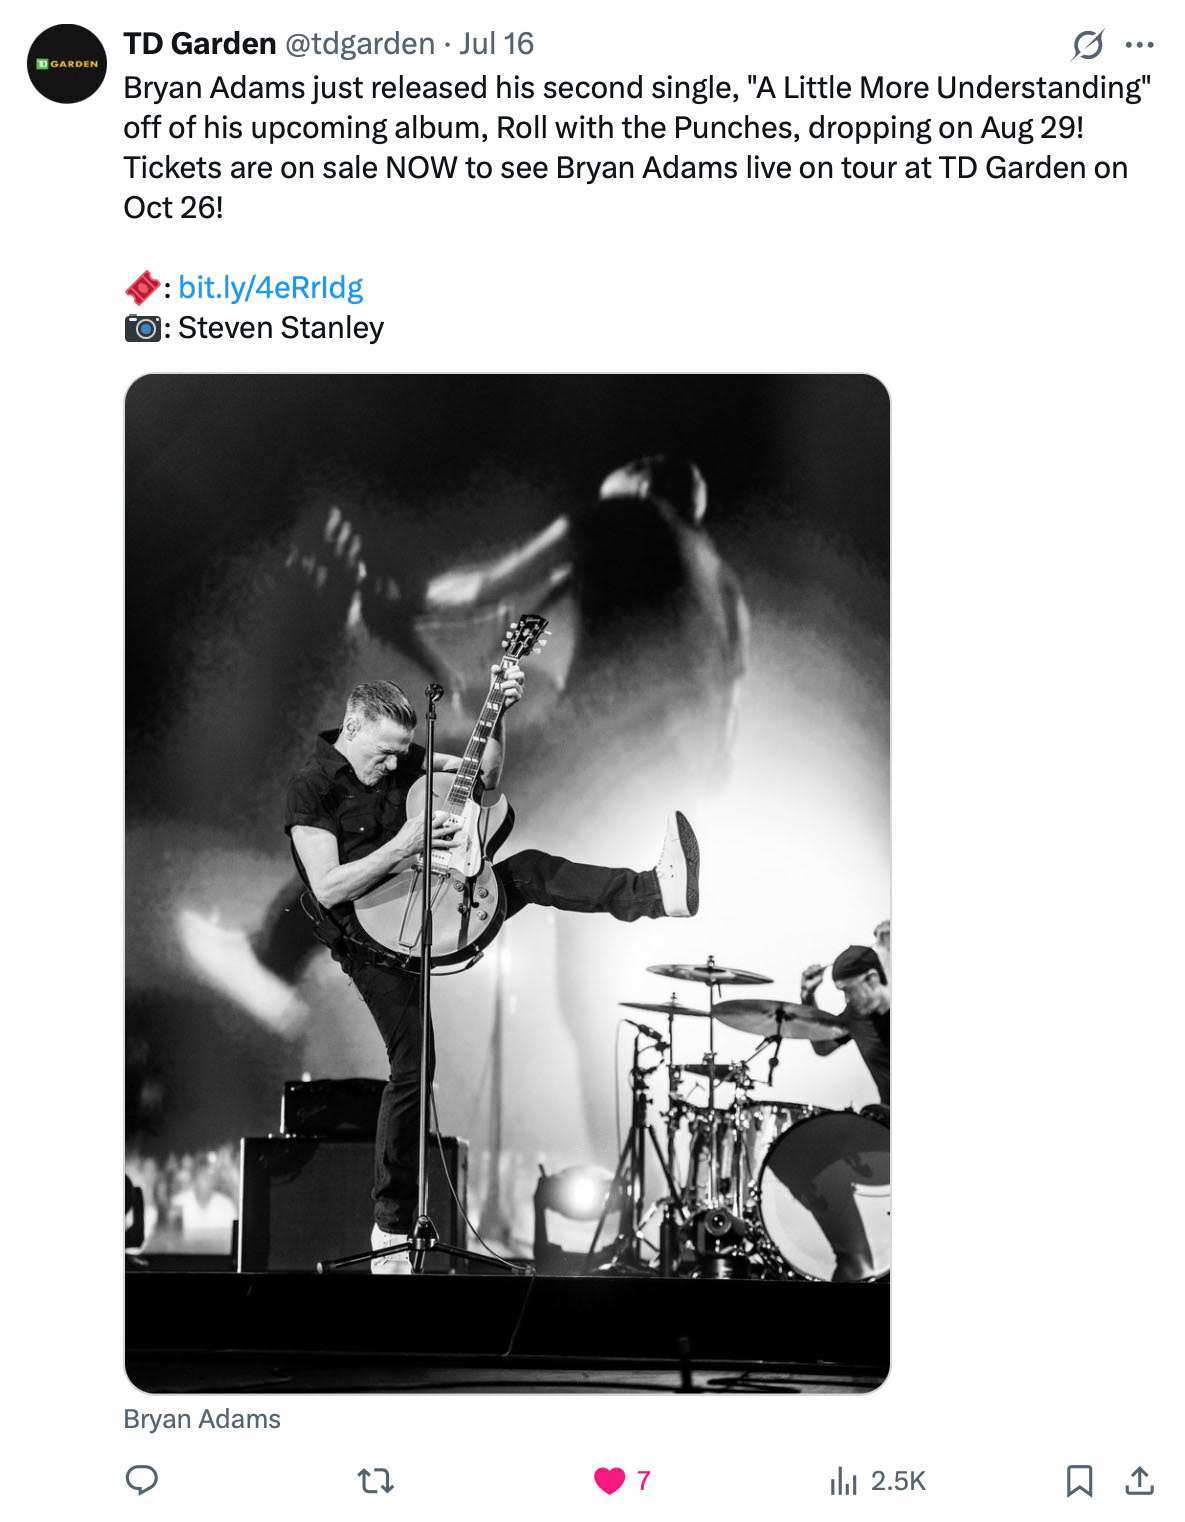Share the post with upload arrow icon

[1139, 1480]
